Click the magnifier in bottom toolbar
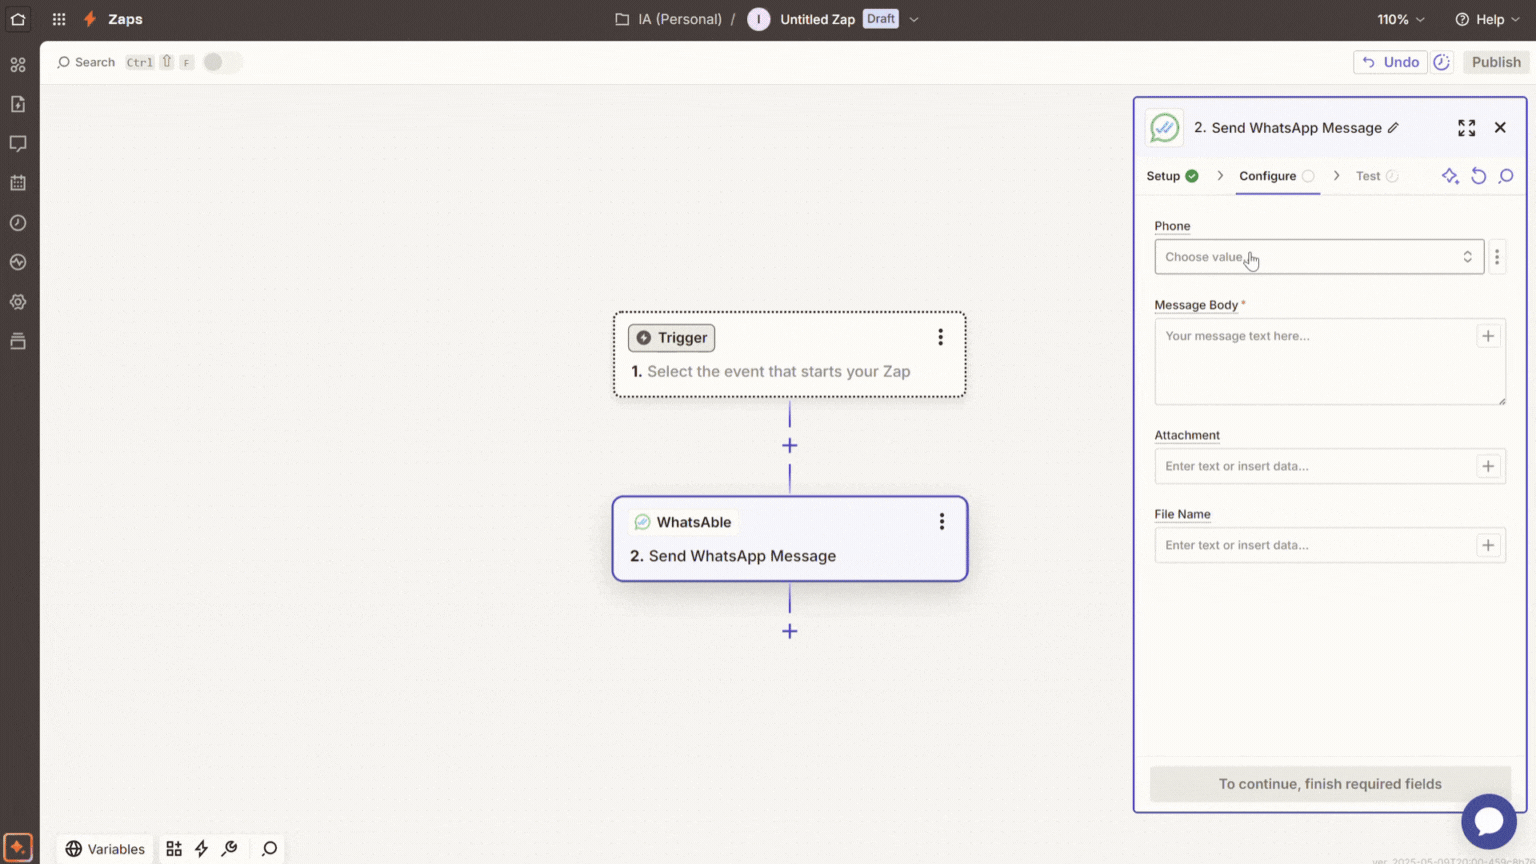The height and width of the screenshot is (864, 1536). click(x=269, y=849)
